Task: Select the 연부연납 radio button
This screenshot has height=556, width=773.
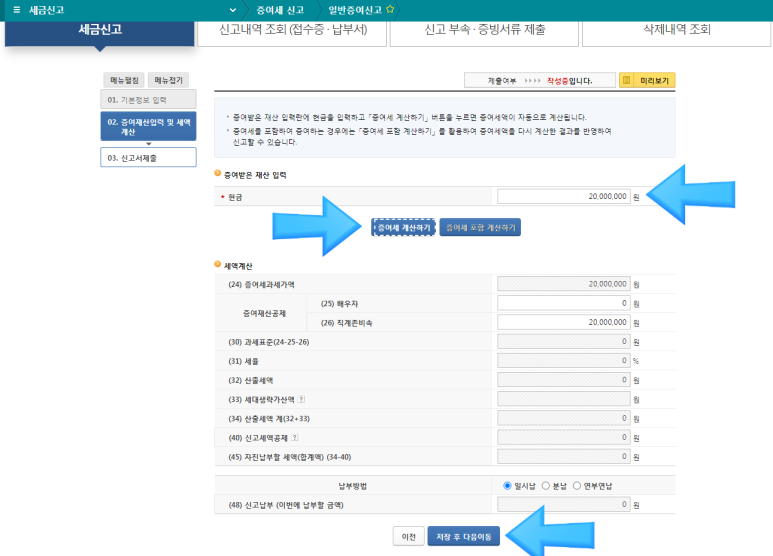Action: (x=577, y=486)
